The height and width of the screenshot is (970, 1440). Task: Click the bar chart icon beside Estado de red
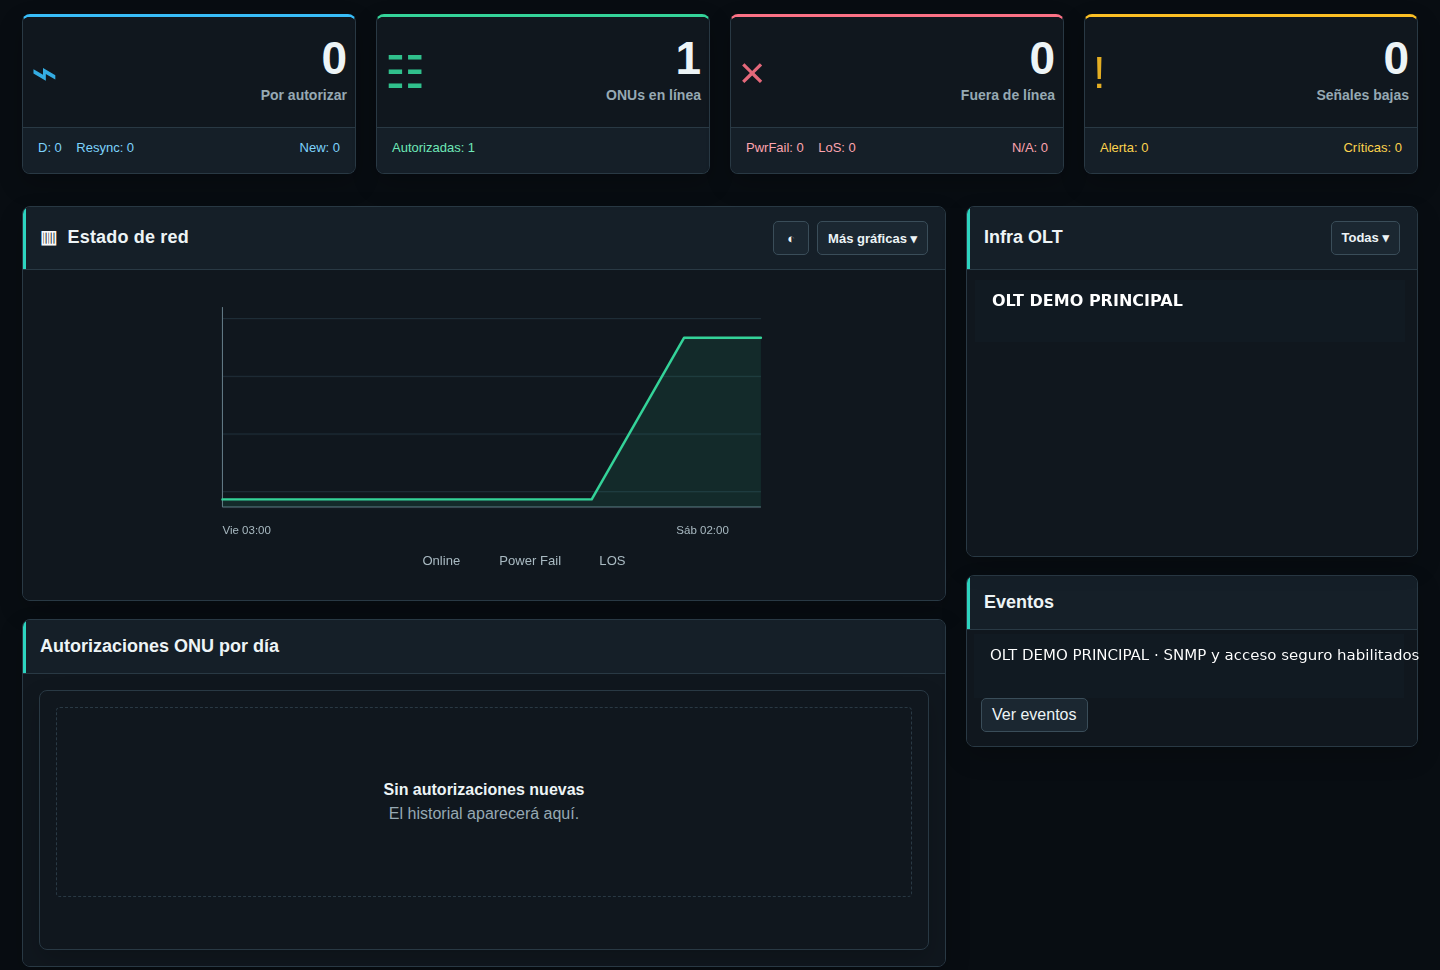(x=49, y=238)
